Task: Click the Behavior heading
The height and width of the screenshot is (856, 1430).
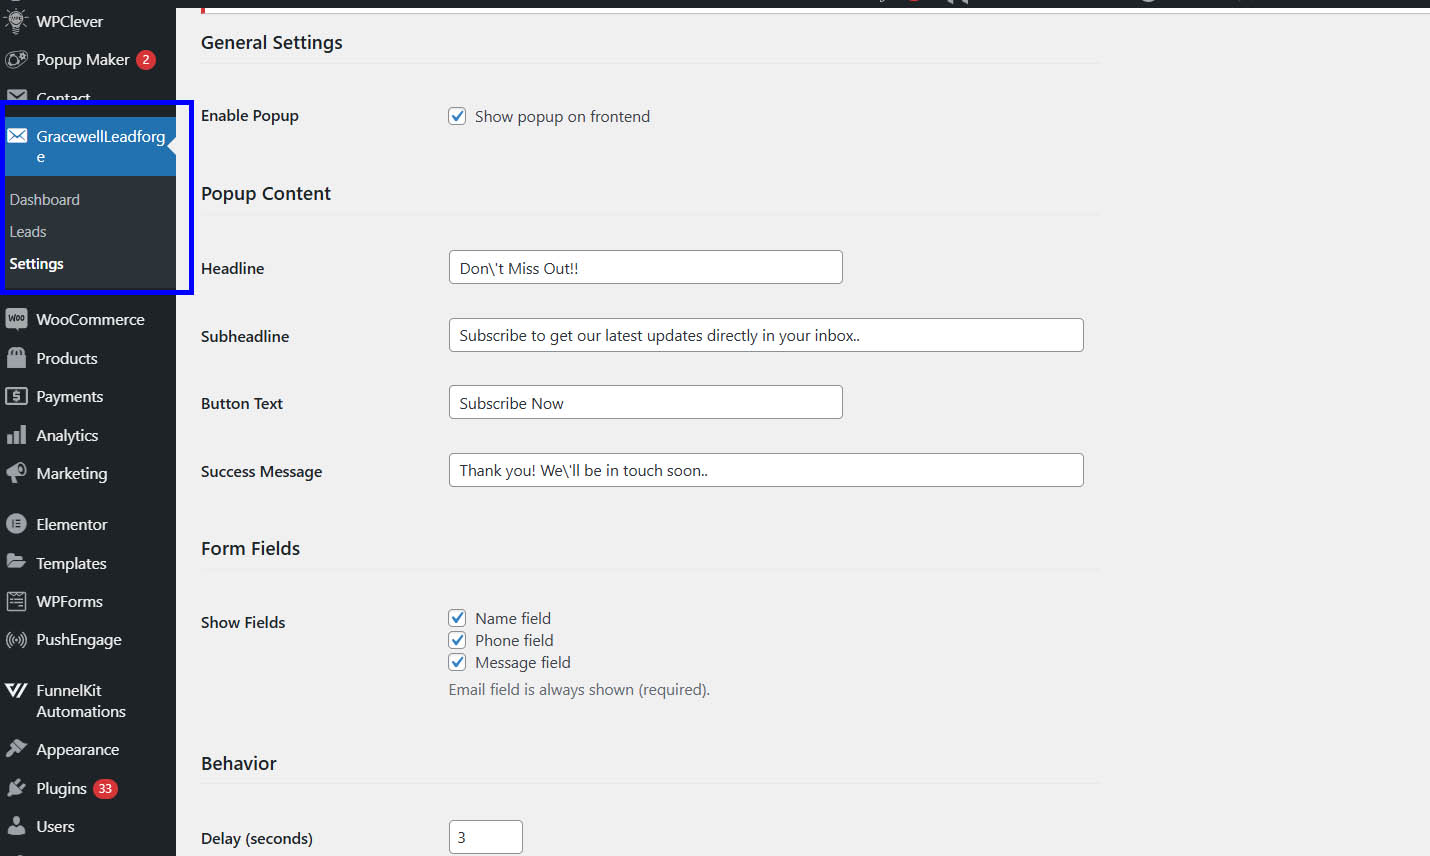Action: 239,763
